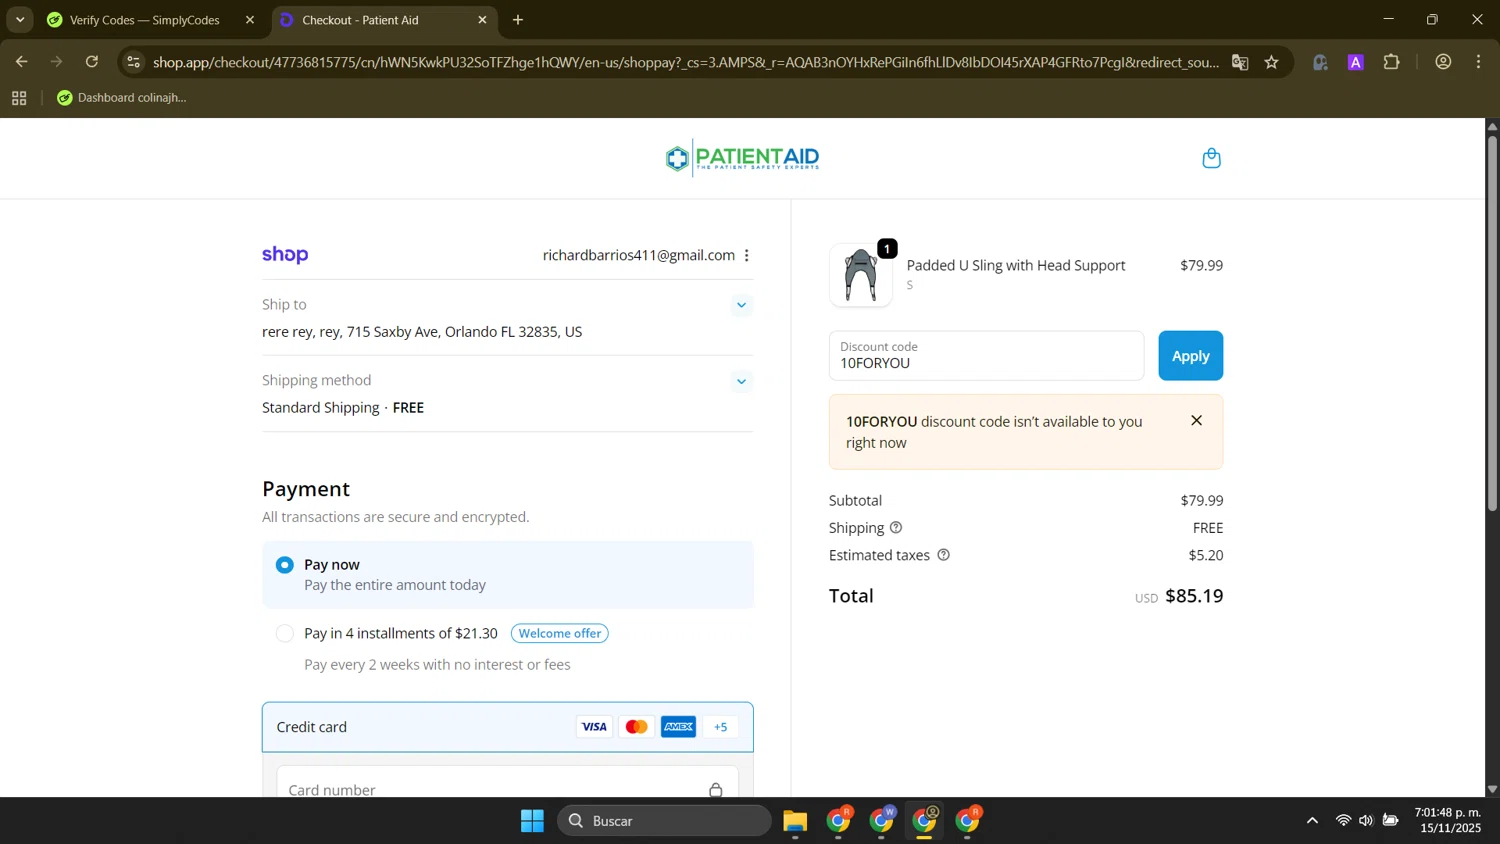Open Wi-Fi network settings in tray
The image size is (1500, 844).
[1343, 821]
